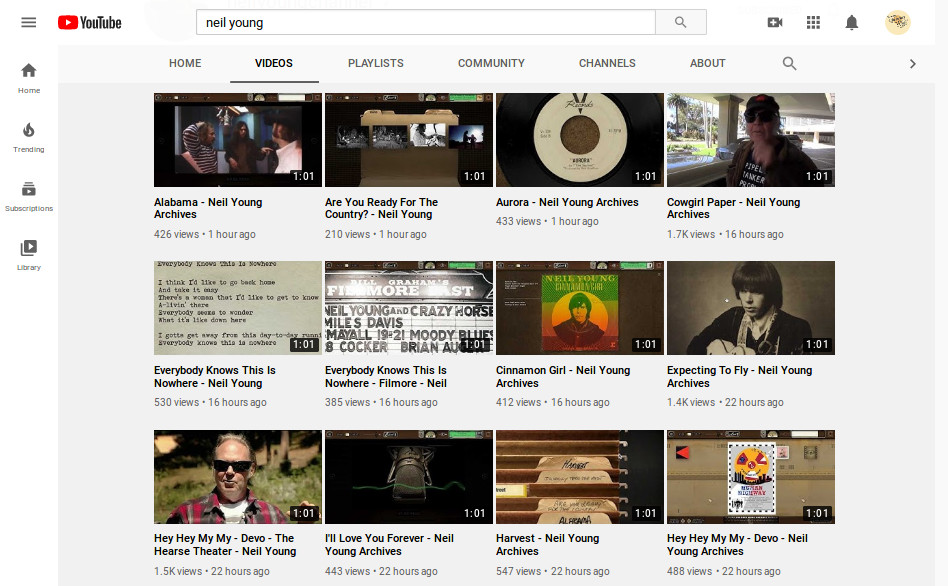The width and height of the screenshot is (948, 586).
Task: Click title Are You Ready For The Country?
Action: tap(381, 208)
